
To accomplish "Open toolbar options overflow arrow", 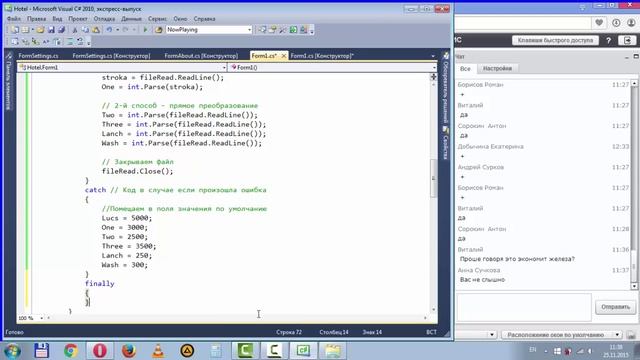I will point(312,31).
